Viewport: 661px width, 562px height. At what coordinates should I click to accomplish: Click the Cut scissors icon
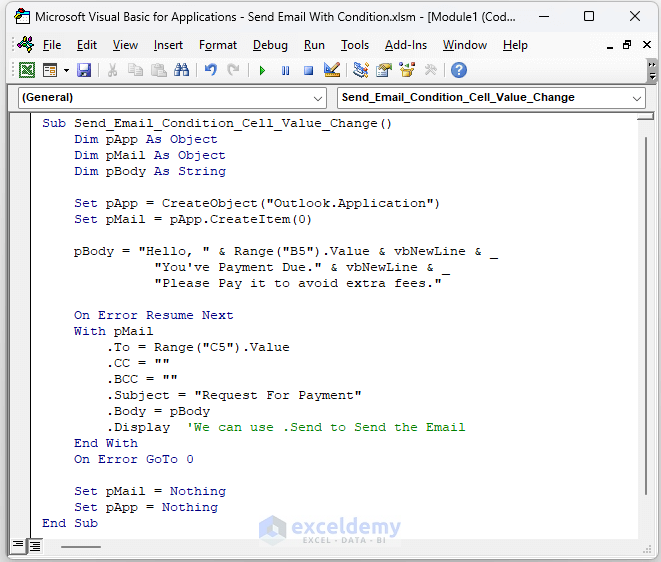click(112, 70)
